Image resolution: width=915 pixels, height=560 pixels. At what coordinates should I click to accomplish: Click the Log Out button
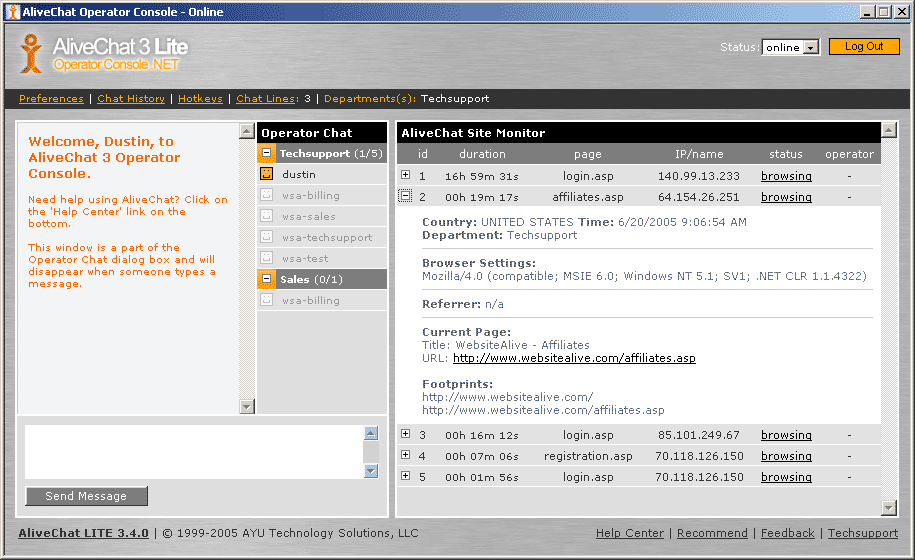(x=864, y=47)
